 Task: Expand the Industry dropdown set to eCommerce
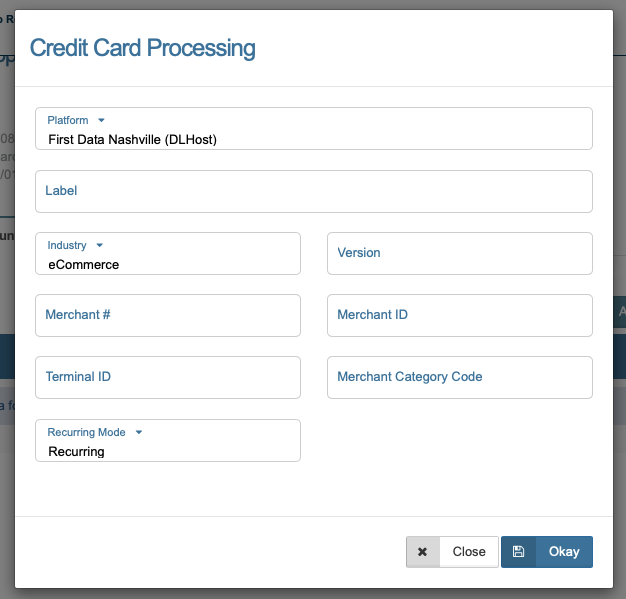[x=167, y=264]
